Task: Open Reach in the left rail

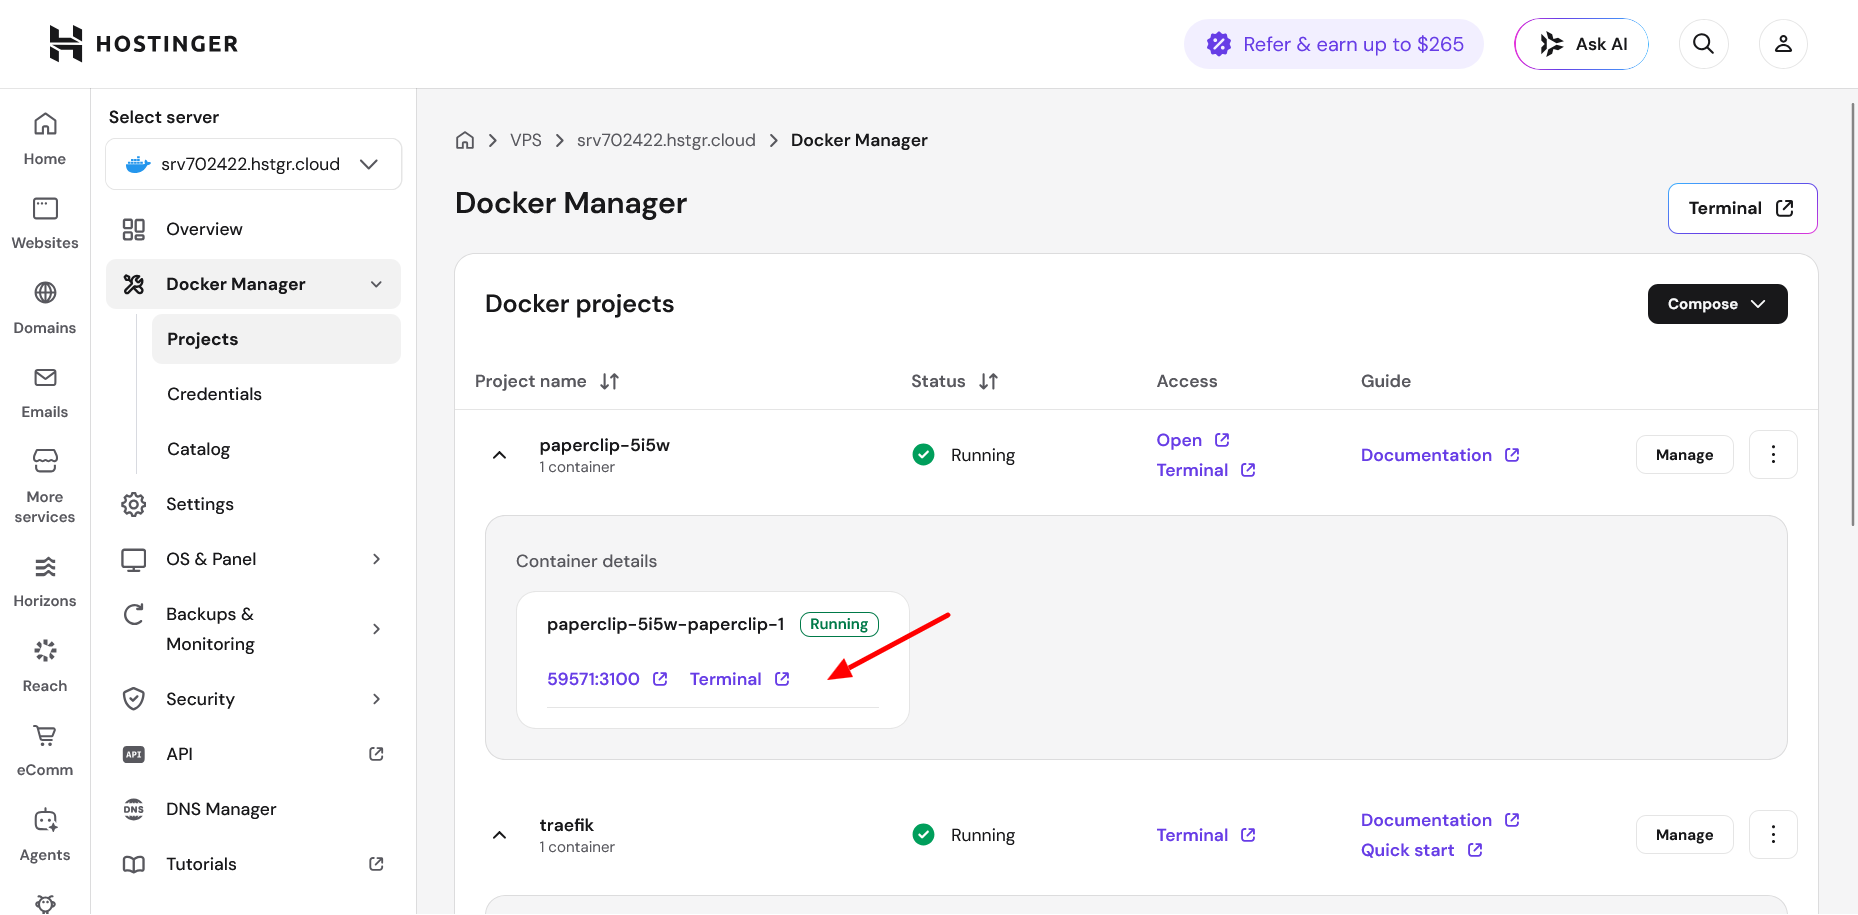Action: [x=45, y=666]
